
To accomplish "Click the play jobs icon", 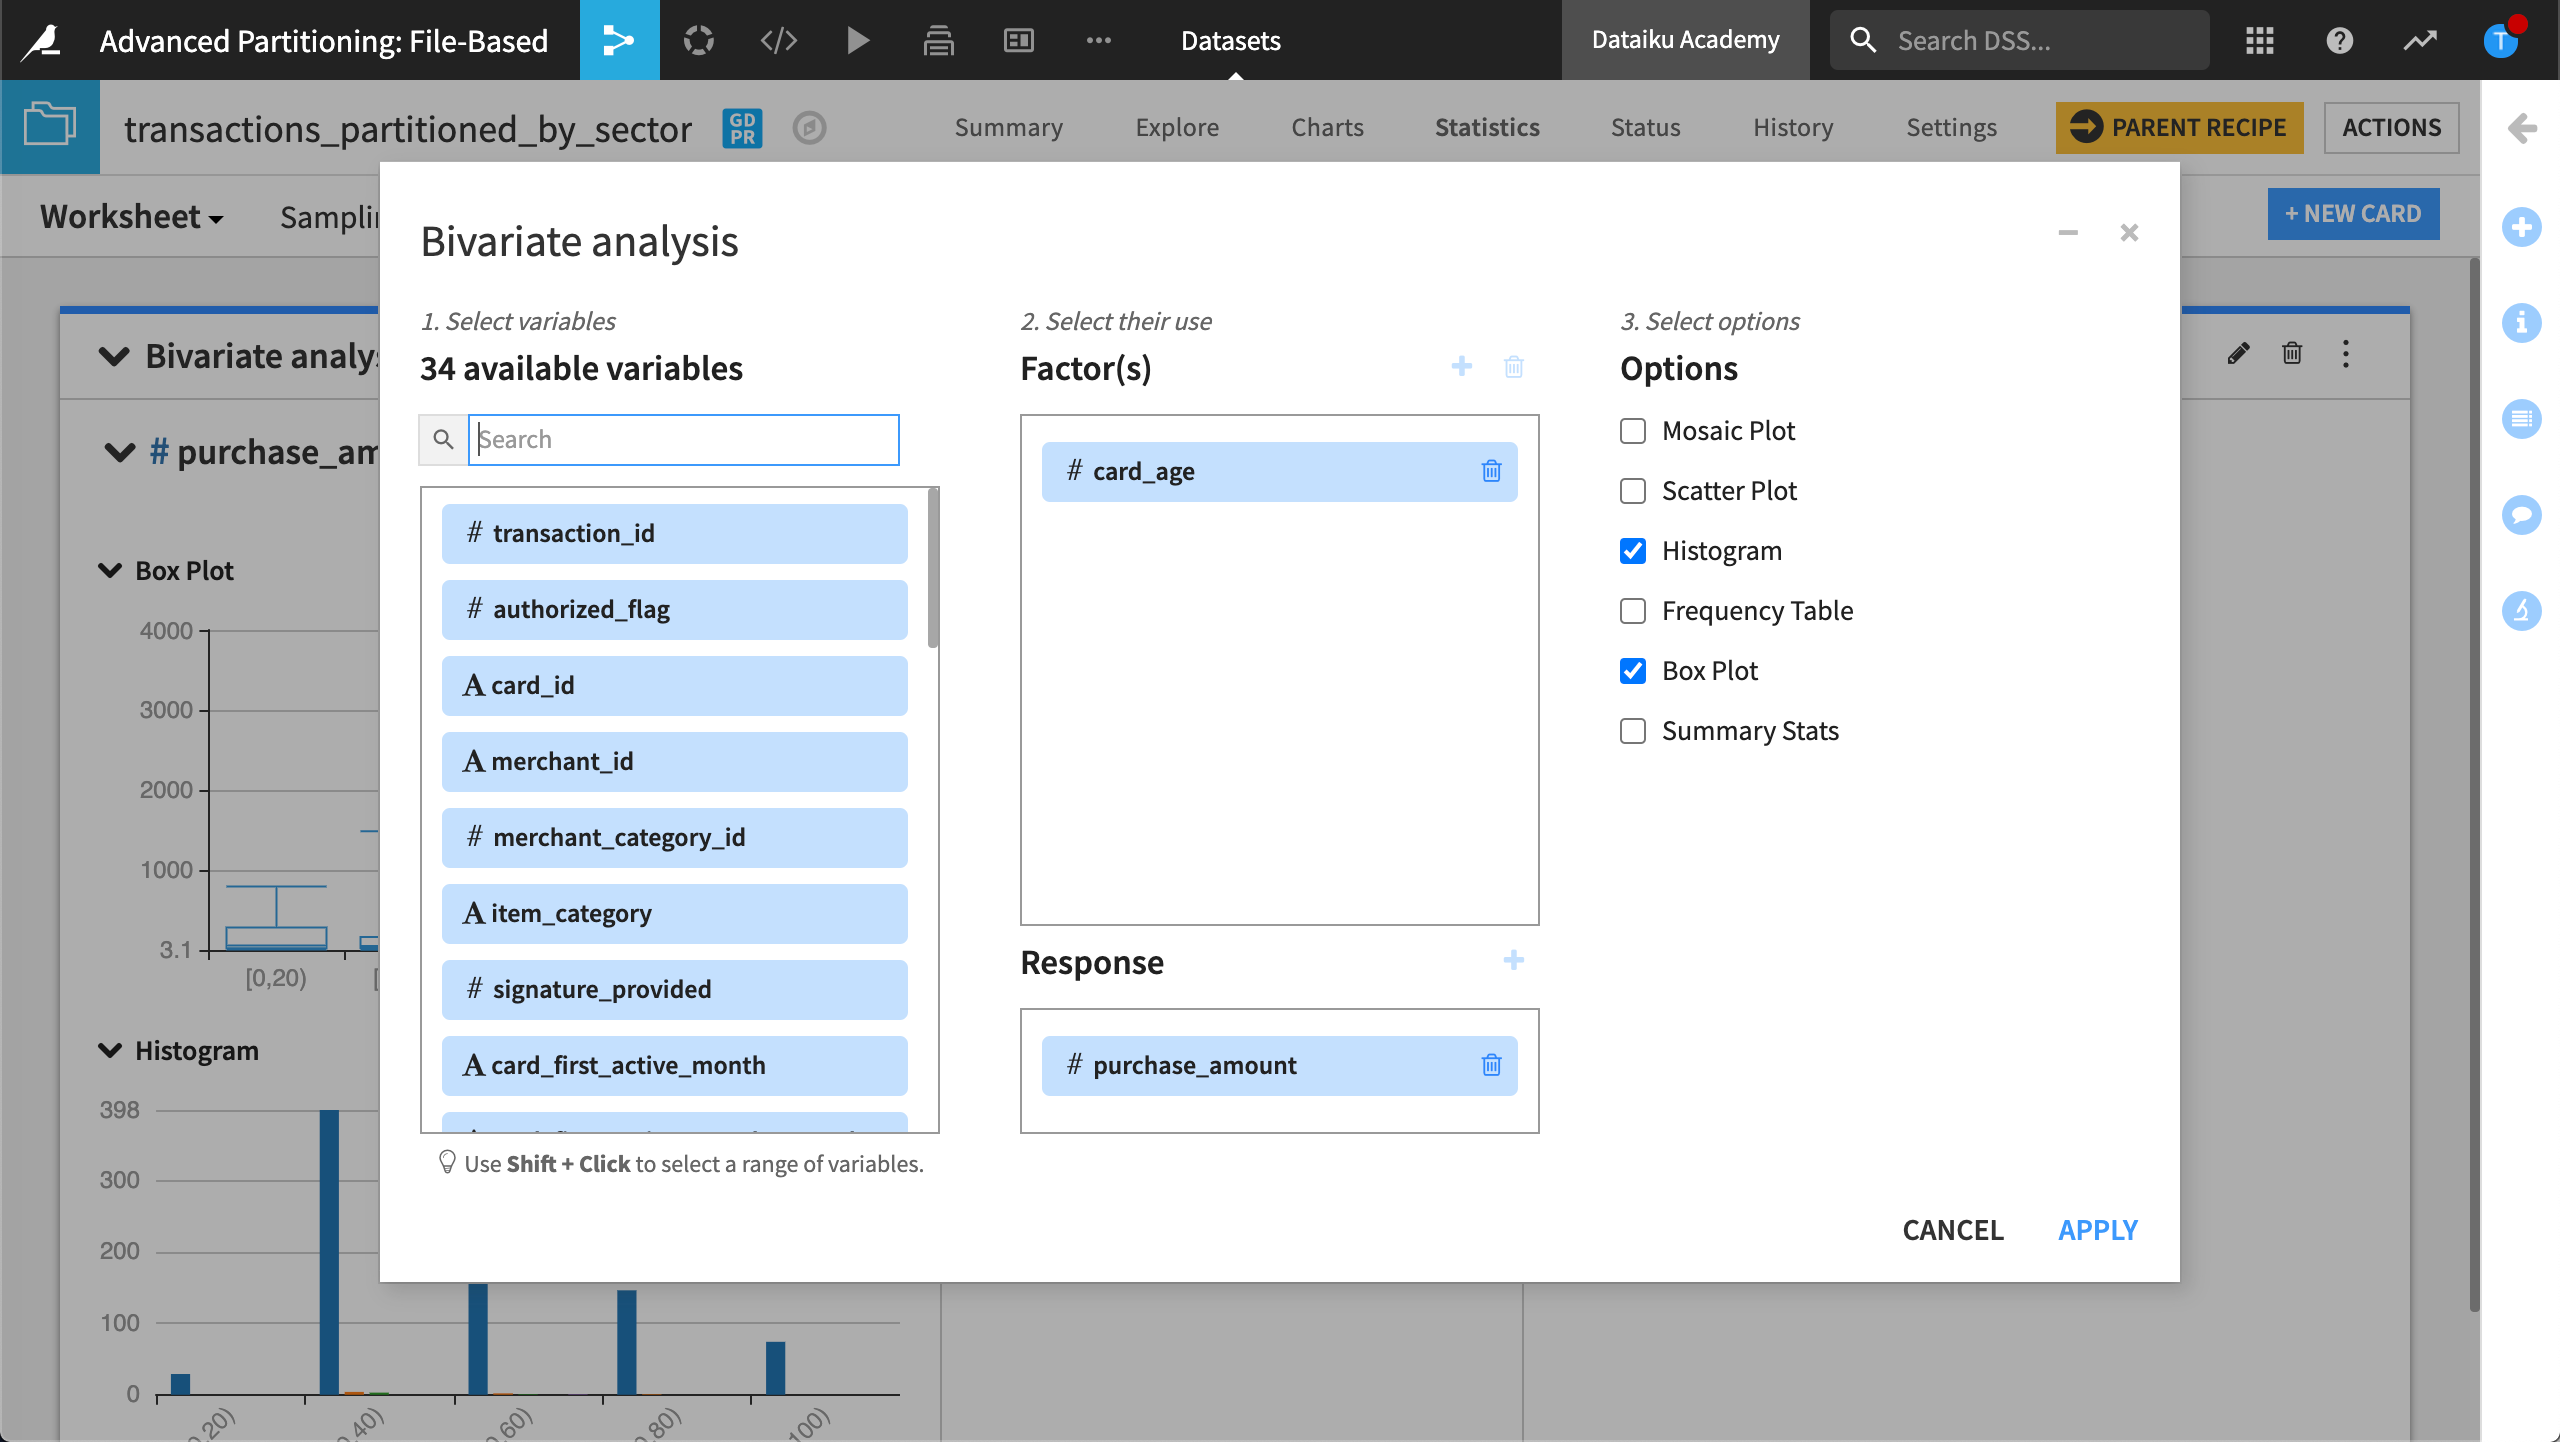I will tap(858, 40).
